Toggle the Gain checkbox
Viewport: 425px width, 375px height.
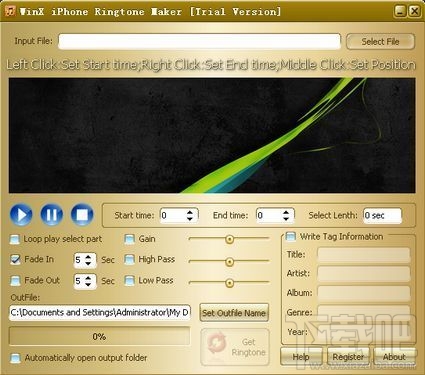point(129,239)
